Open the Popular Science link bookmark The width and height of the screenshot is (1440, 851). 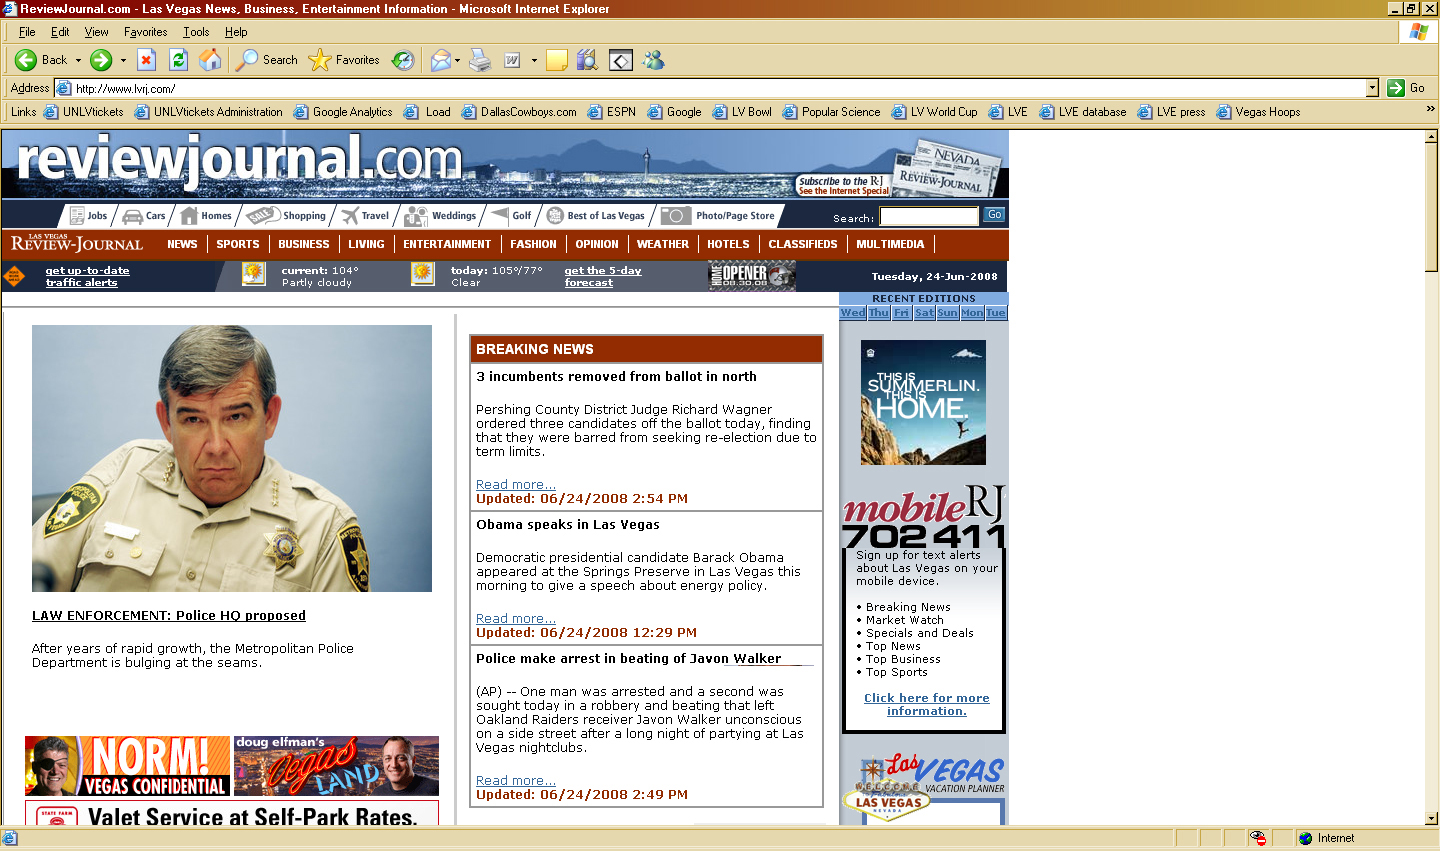tap(831, 112)
